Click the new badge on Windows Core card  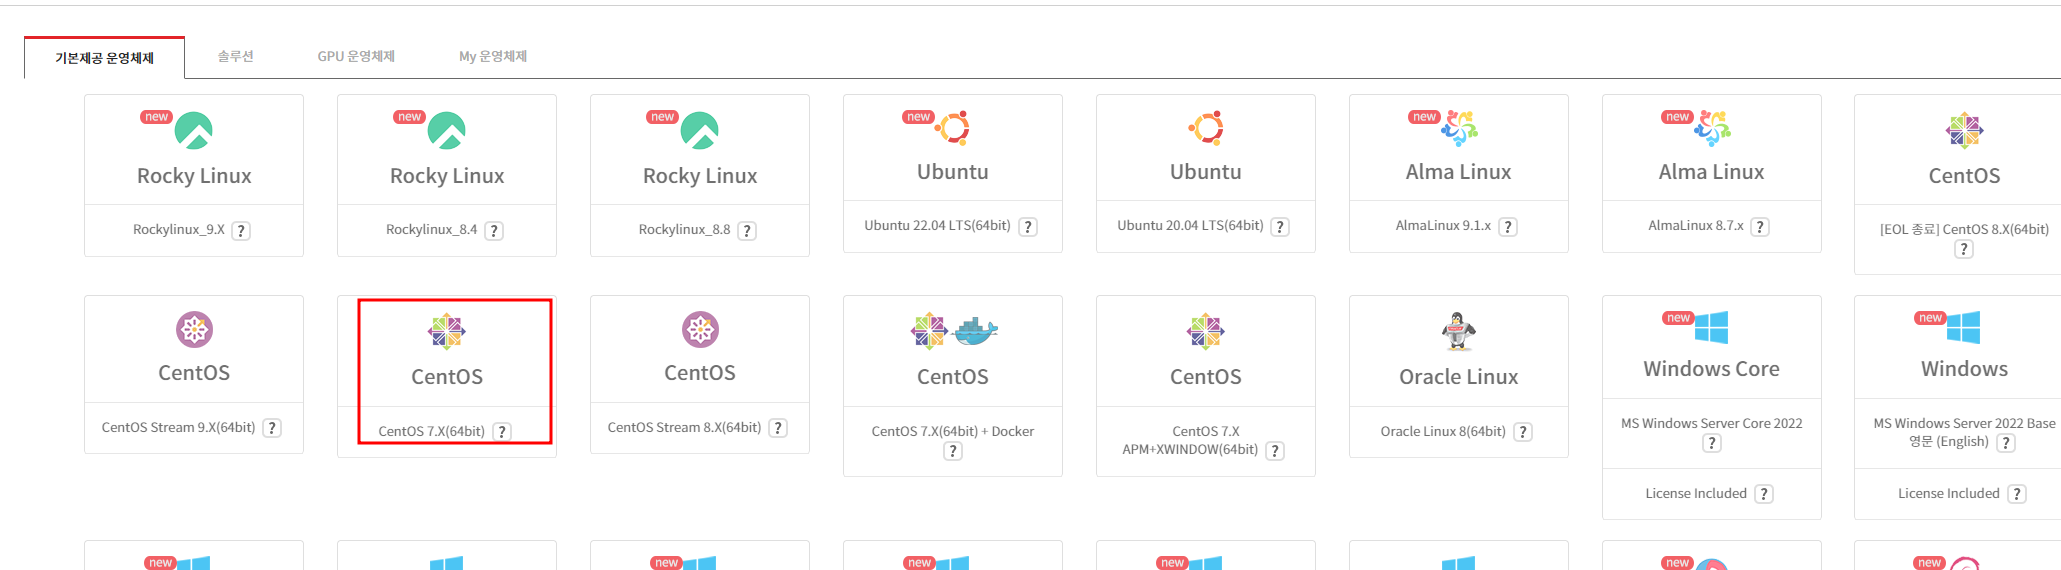pyautogui.click(x=1678, y=318)
